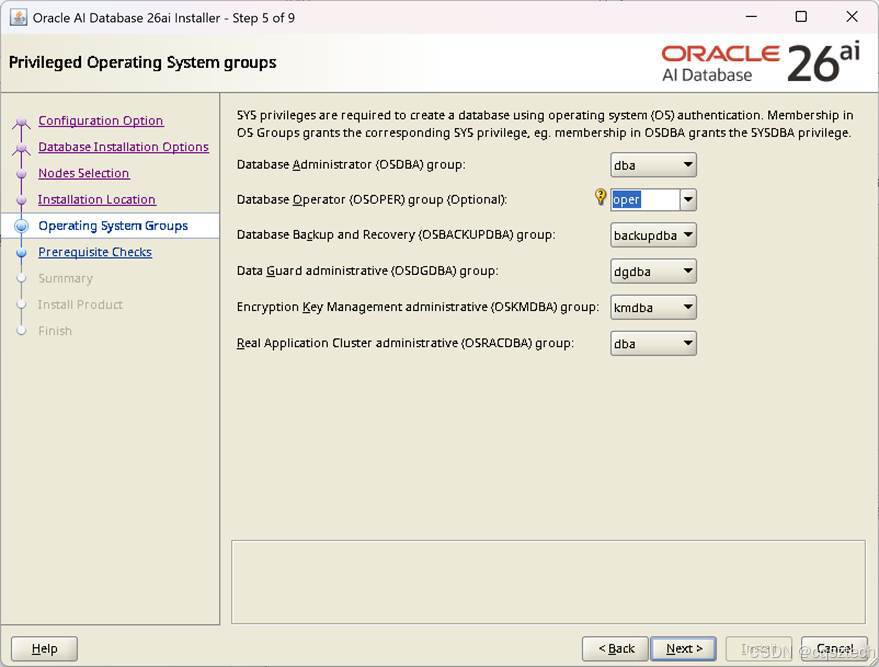Image resolution: width=879 pixels, height=667 pixels.
Task: Go to the Nodes Selection step
Action: tap(84, 173)
